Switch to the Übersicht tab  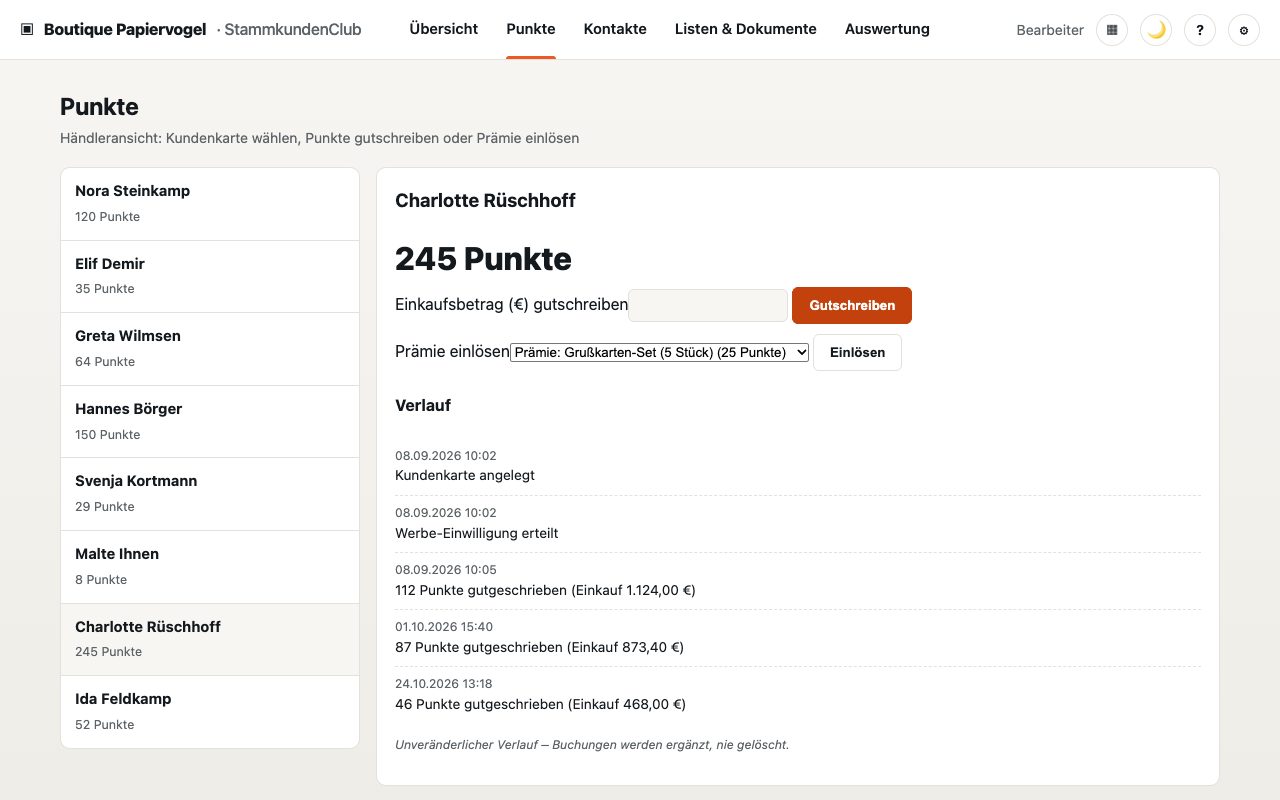[444, 29]
